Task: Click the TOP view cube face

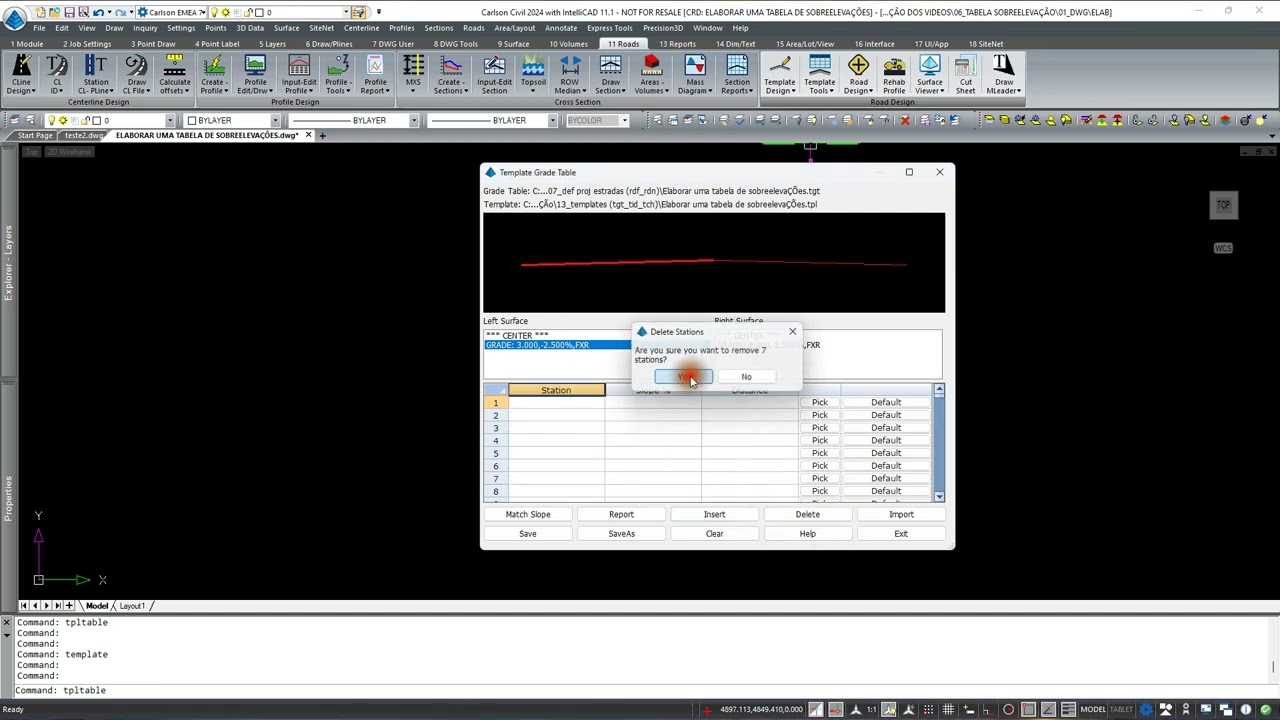Action: point(1223,205)
